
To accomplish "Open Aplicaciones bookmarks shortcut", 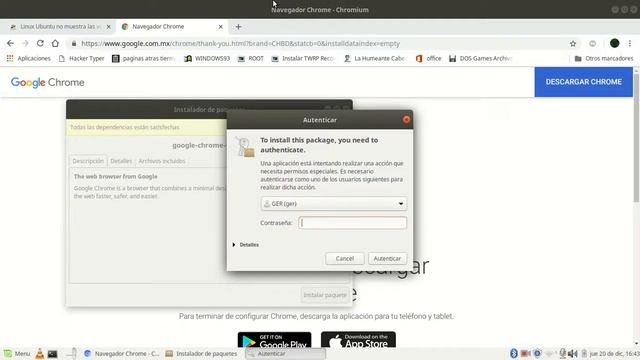I will (29, 58).
